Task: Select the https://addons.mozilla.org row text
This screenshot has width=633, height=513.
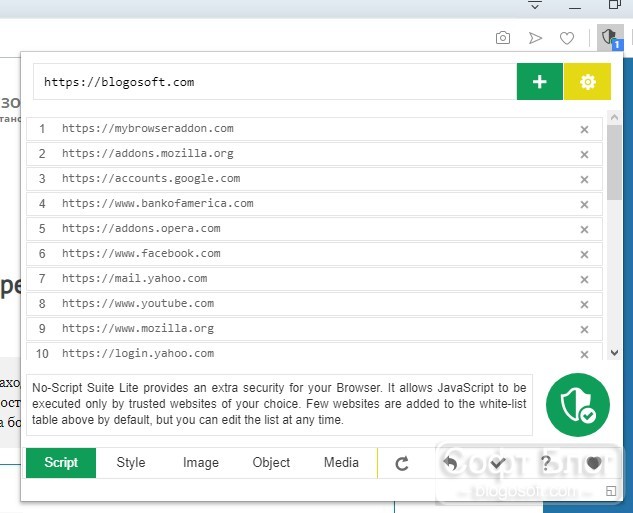Action: tap(148, 154)
